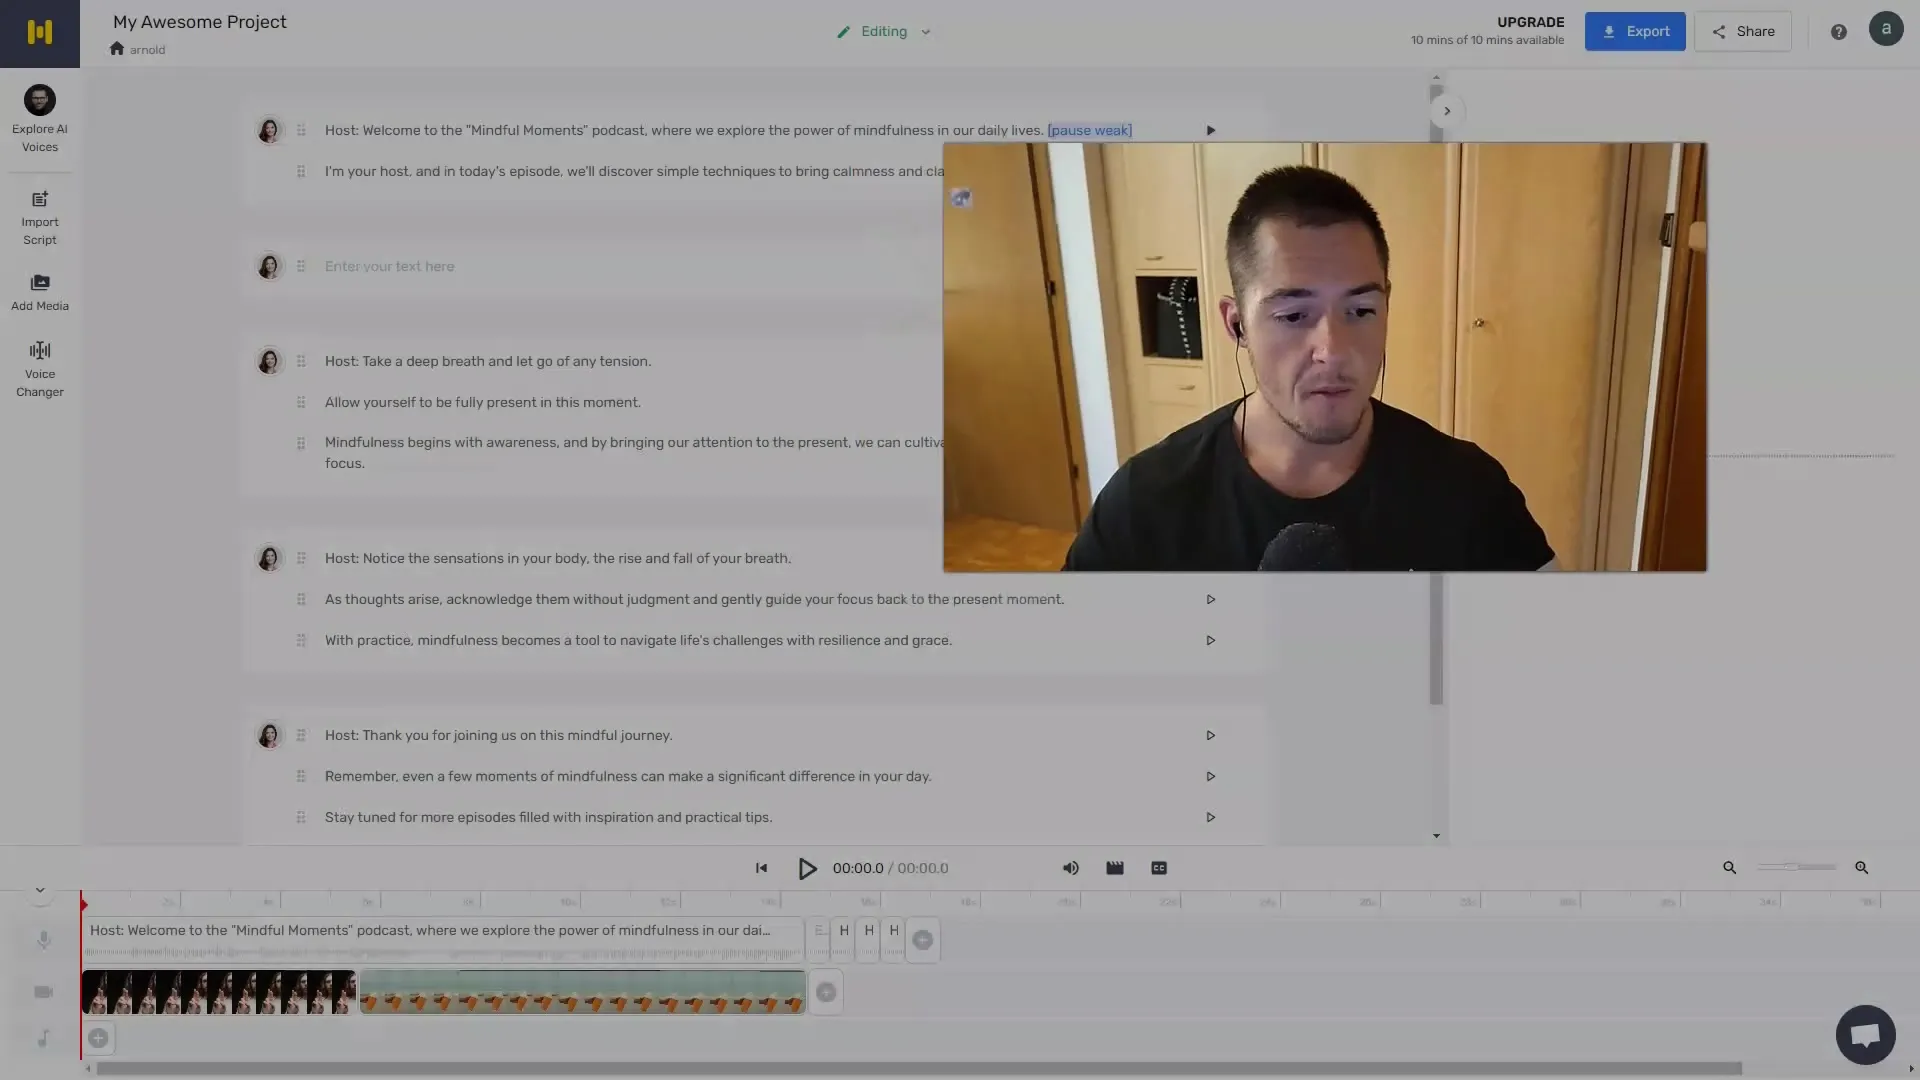Open the Add Media panel
The width and height of the screenshot is (1920, 1080).
(40, 291)
